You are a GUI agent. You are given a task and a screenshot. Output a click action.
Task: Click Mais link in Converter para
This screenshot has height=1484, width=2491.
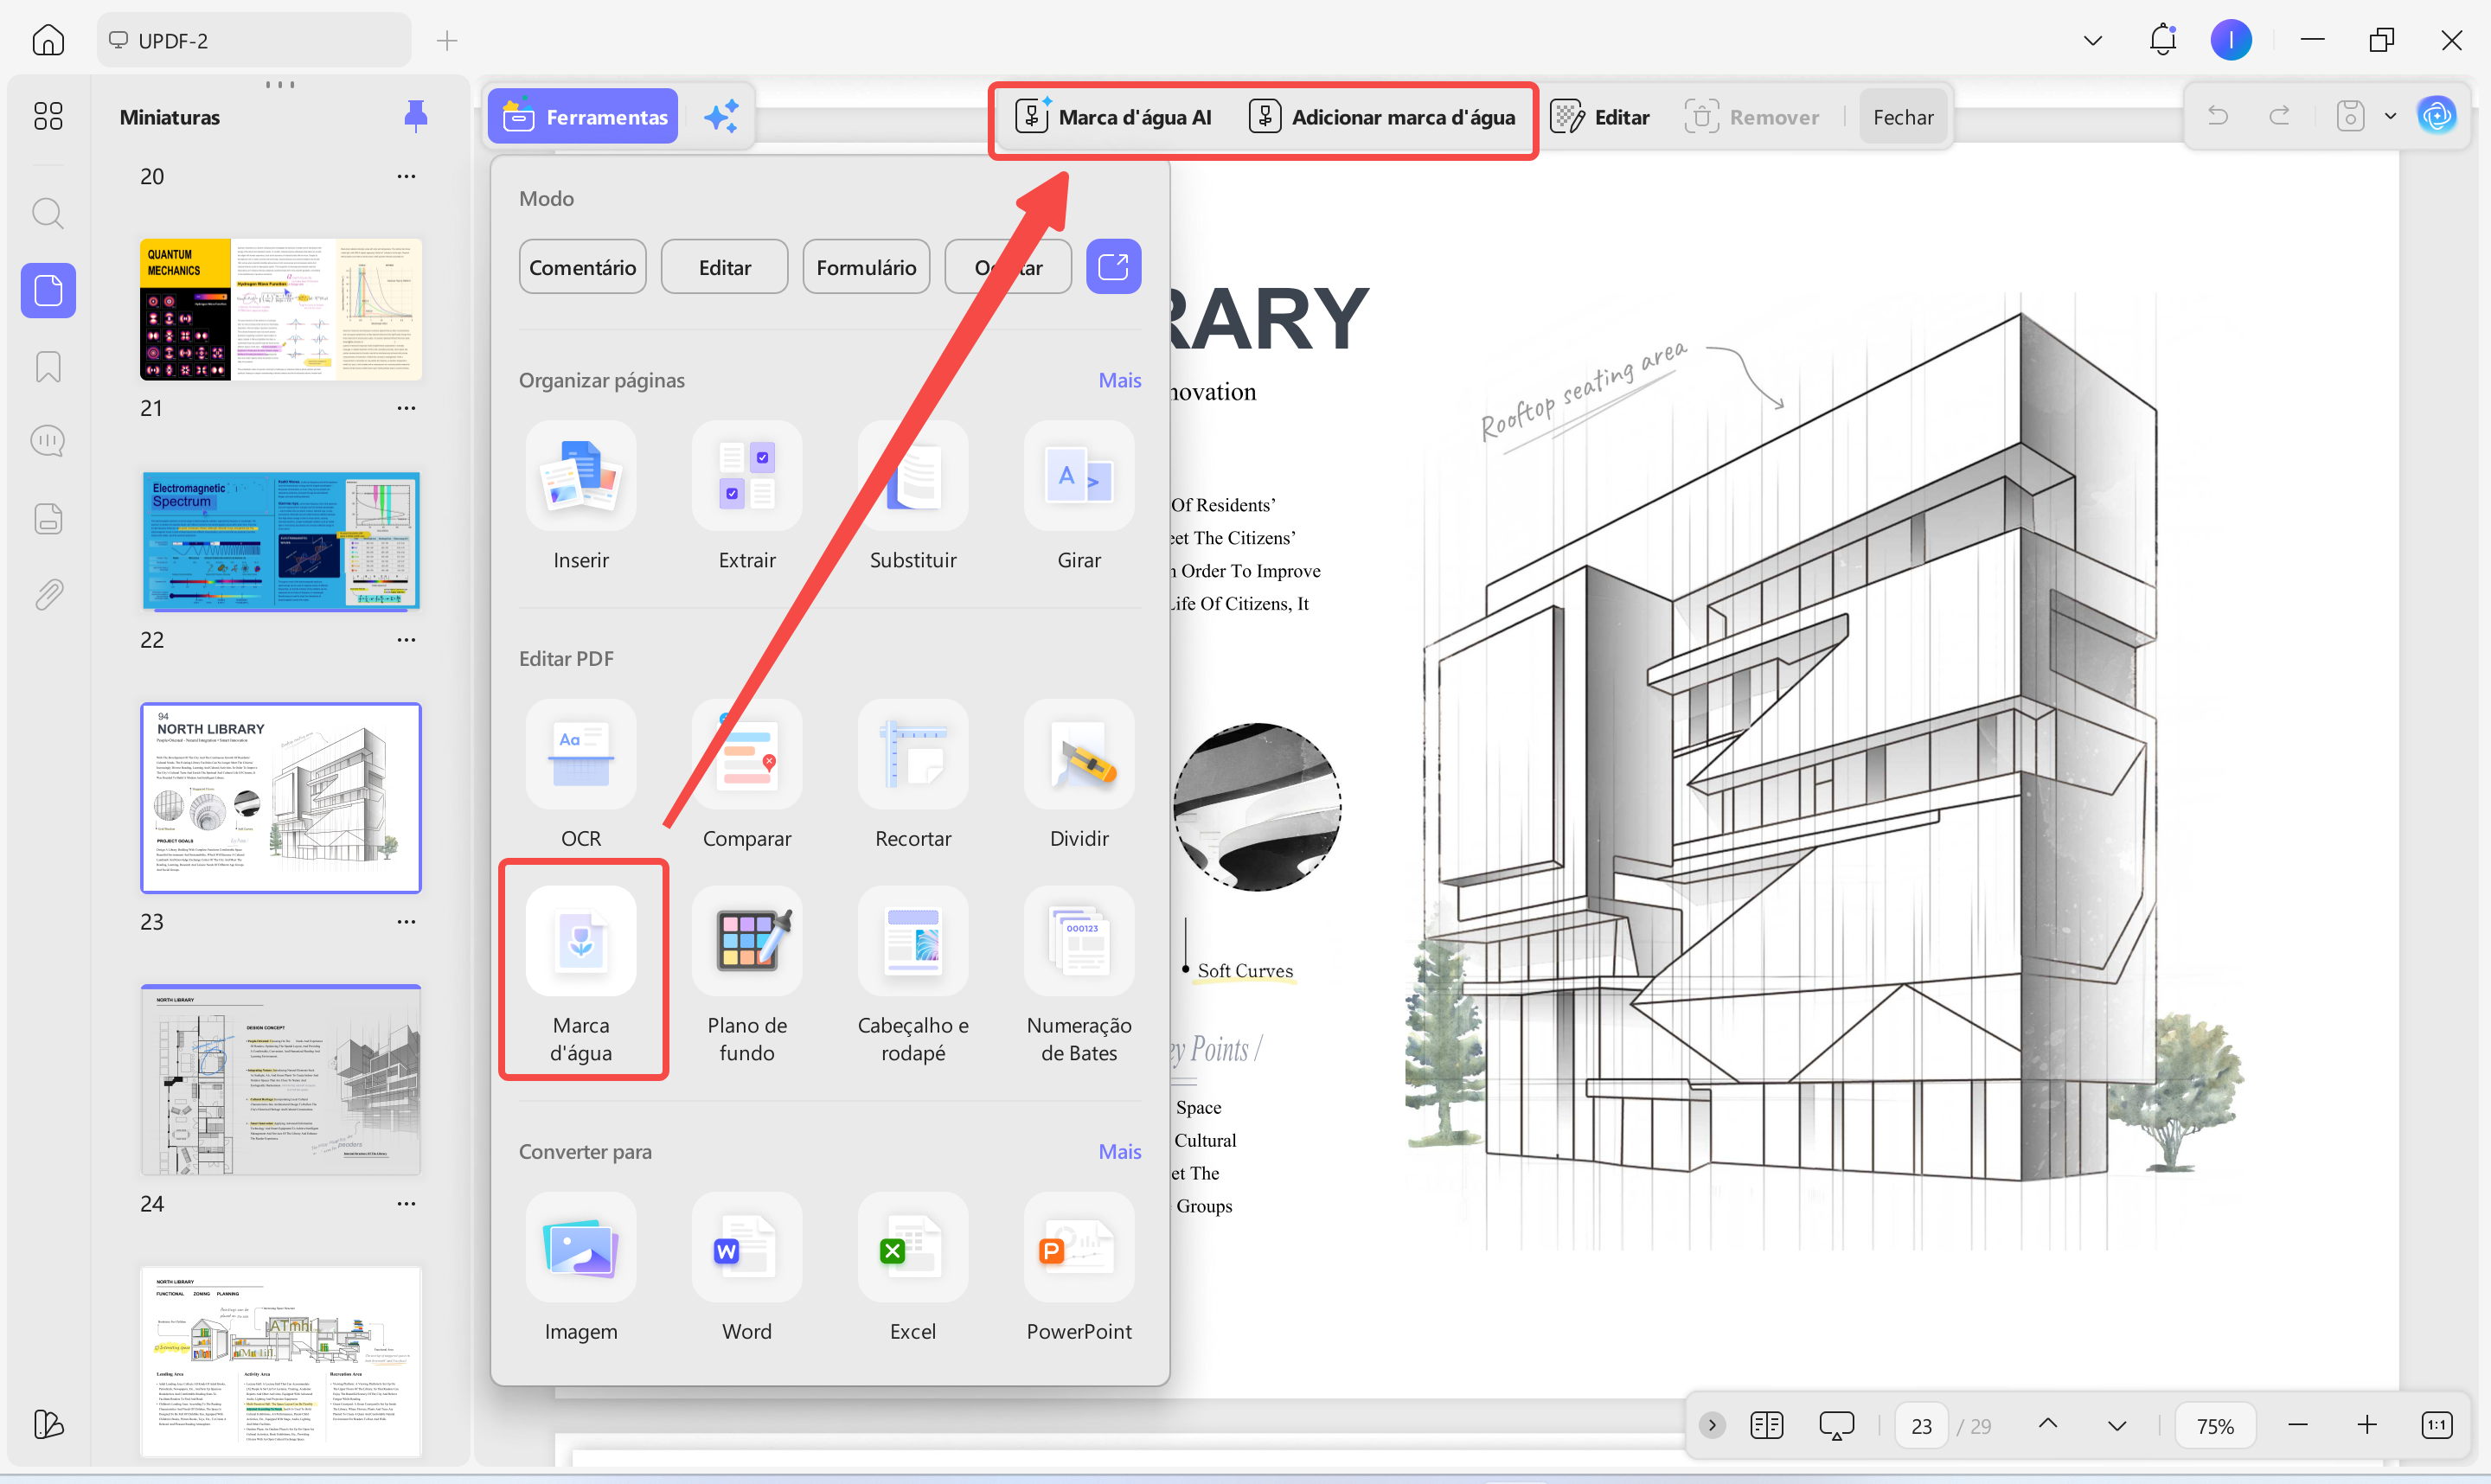pos(1119,1151)
